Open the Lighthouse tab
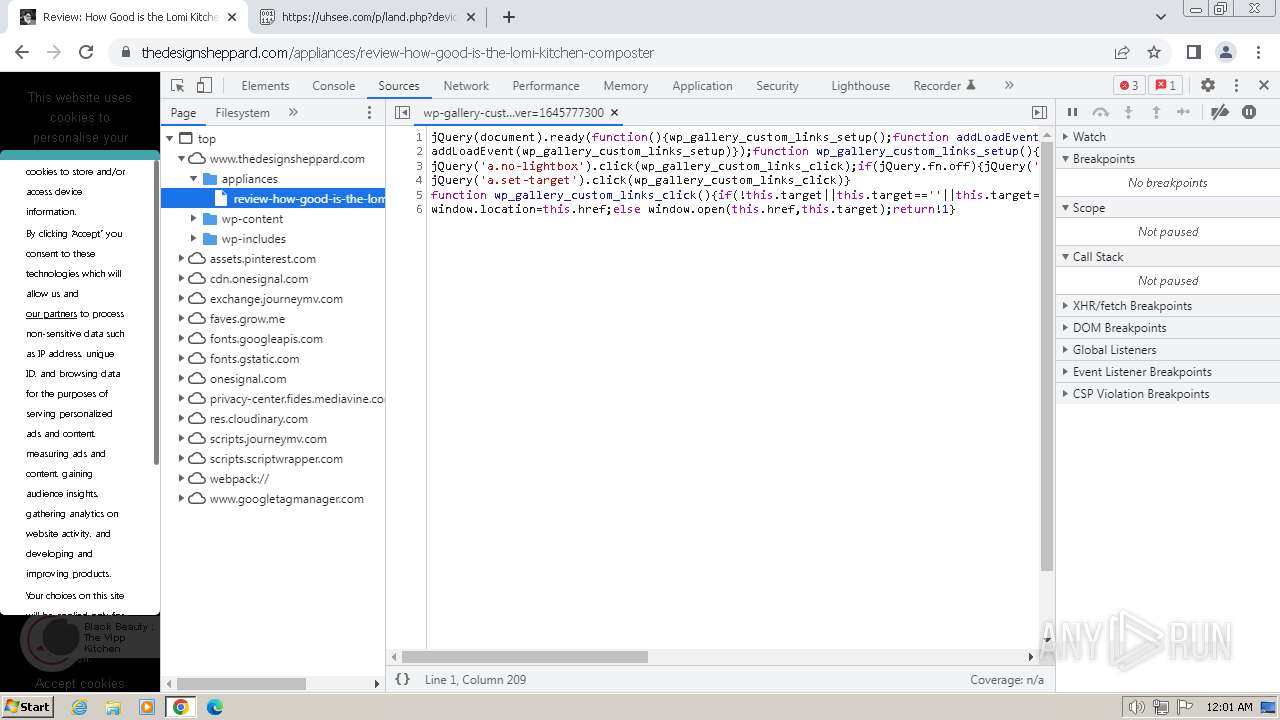The width and height of the screenshot is (1280, 720). (860, 86)
